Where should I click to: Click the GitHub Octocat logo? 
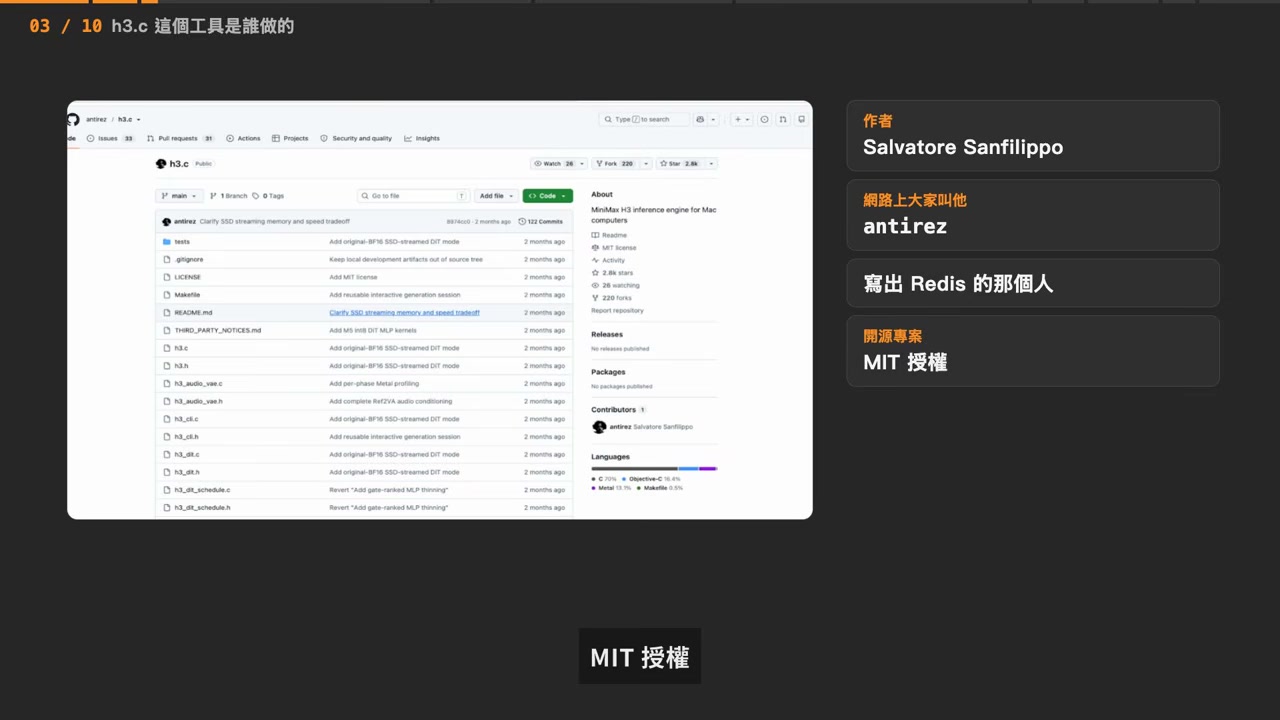[73, 119]
